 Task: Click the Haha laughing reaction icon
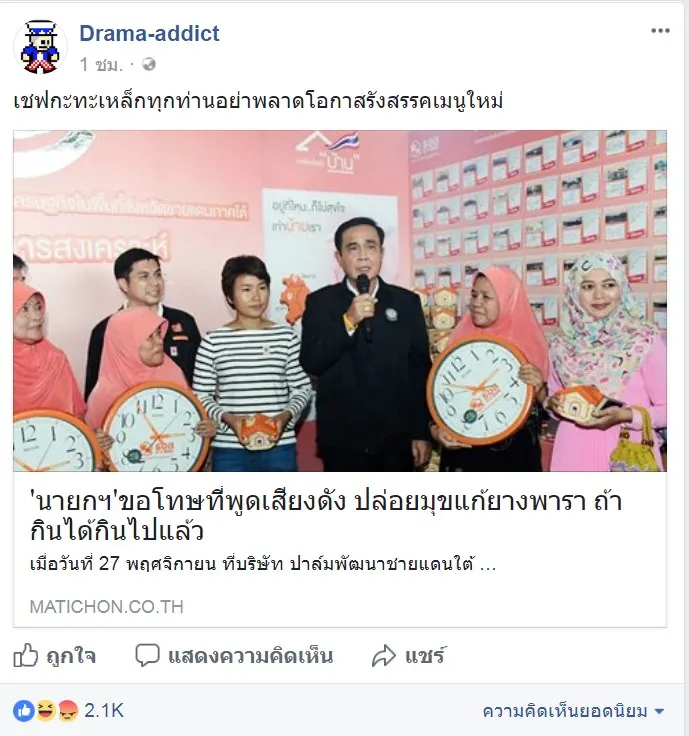[46, 711]
